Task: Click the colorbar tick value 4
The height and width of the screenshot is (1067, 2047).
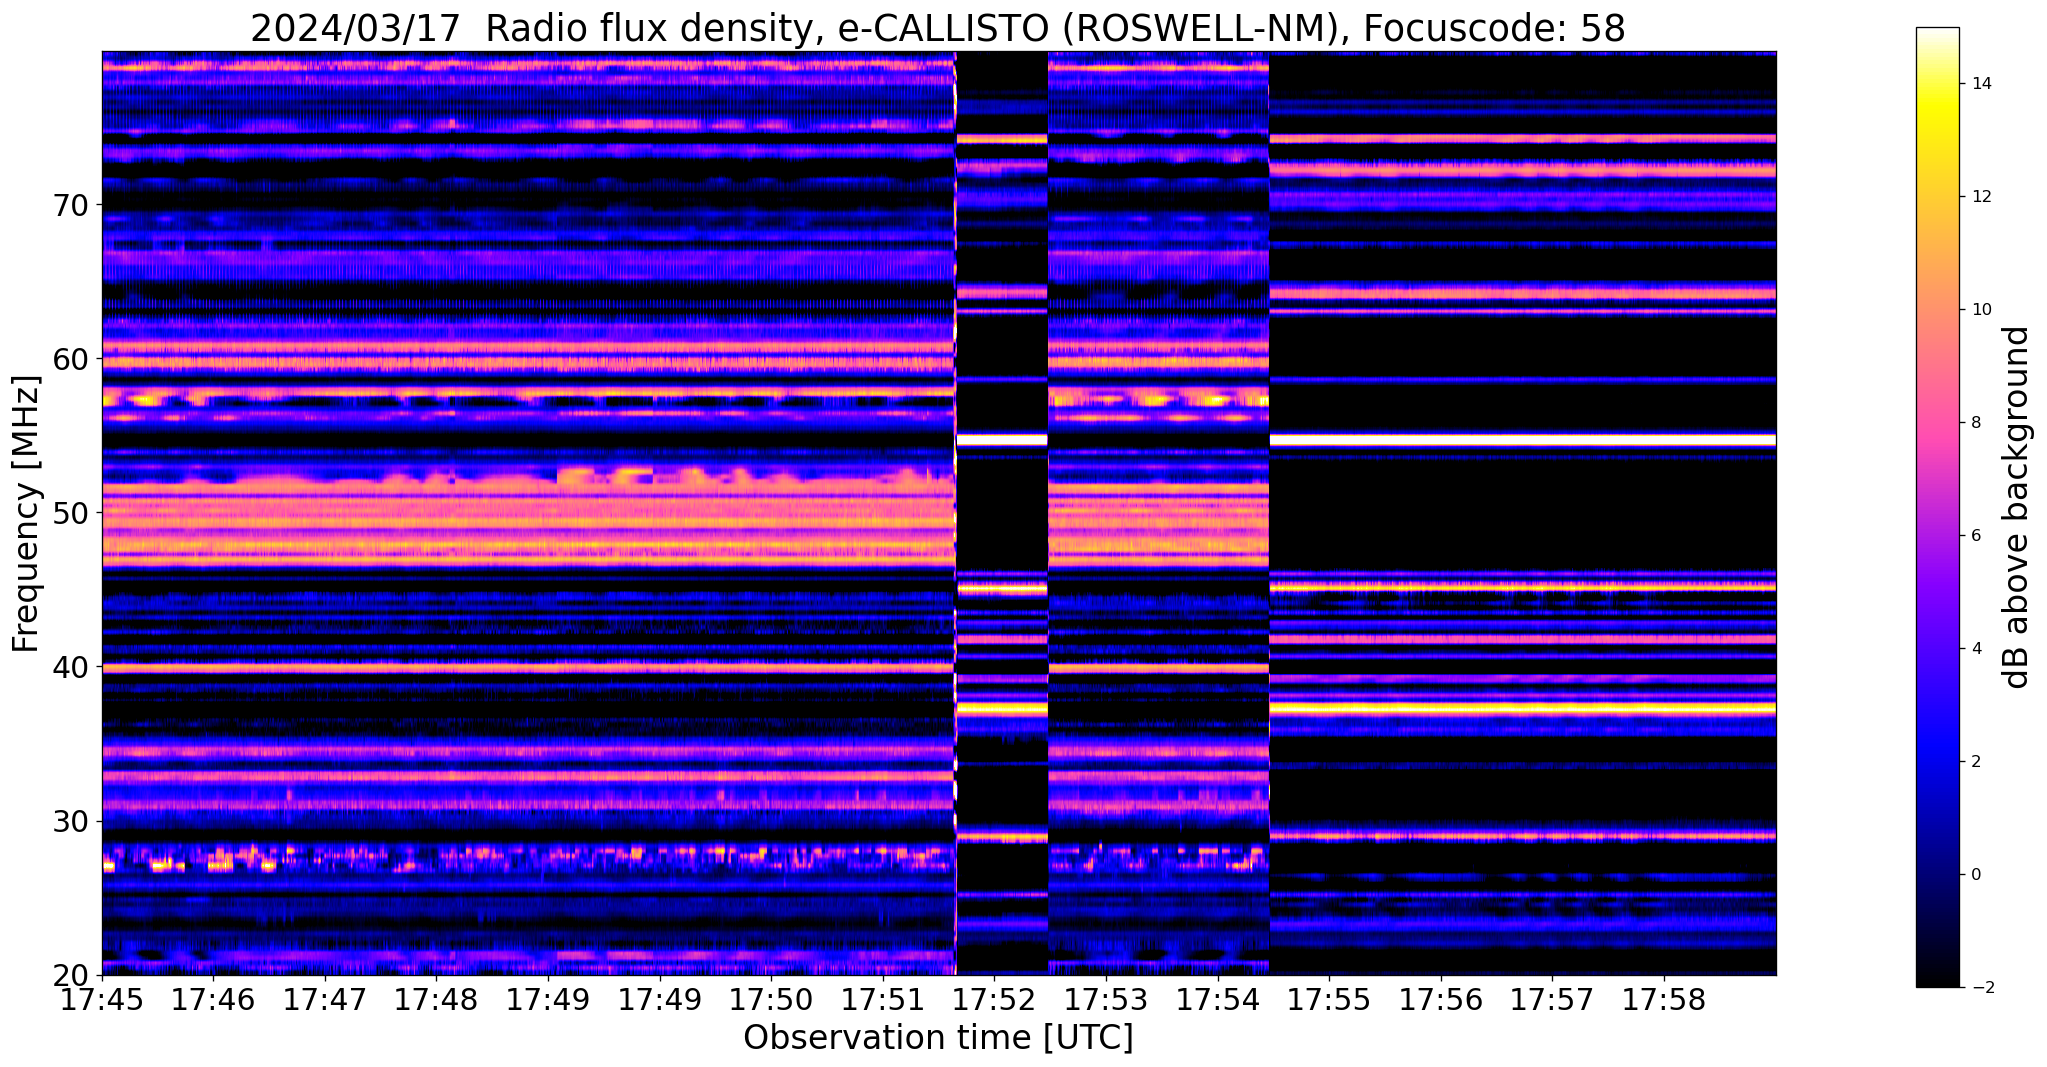Action: (1974, 649)
